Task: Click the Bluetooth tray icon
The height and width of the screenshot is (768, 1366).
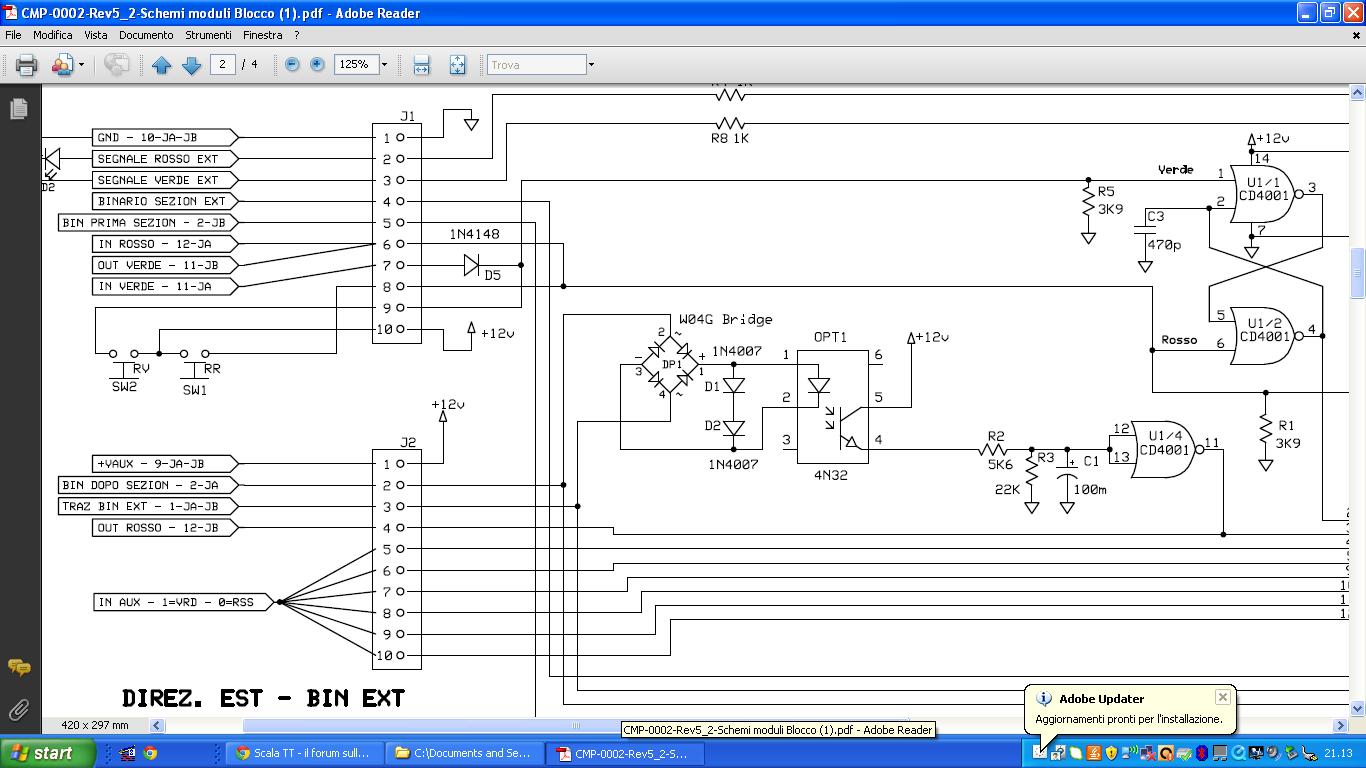Action: [x=1202, y=754]
